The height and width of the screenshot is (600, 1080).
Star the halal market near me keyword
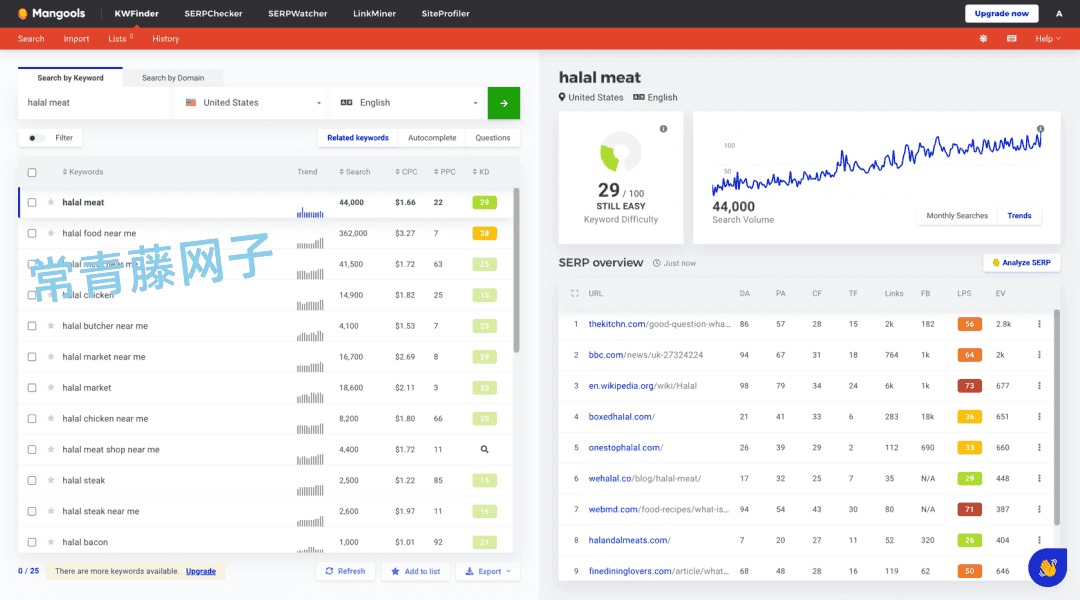[51, 357]
